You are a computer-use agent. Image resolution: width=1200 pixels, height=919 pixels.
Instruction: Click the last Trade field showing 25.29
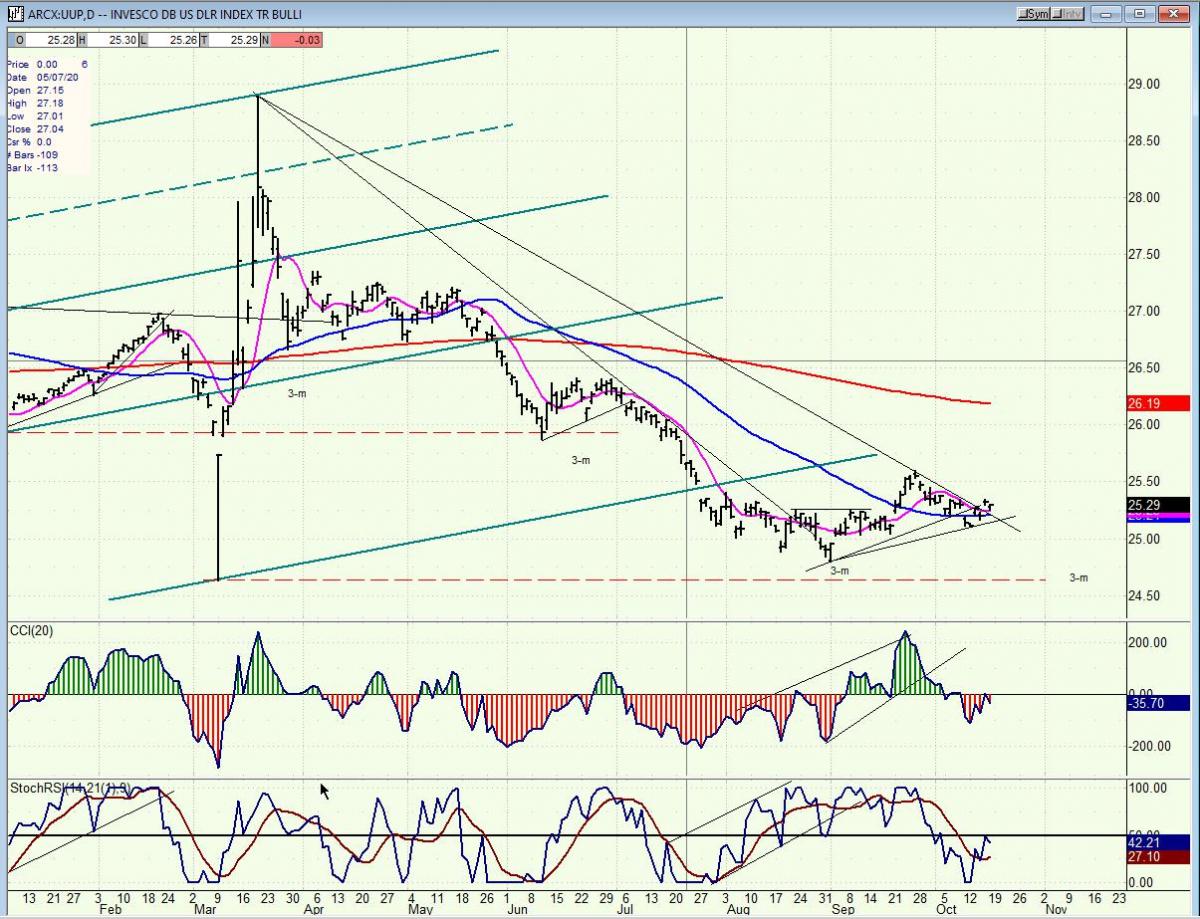(233, 39)
